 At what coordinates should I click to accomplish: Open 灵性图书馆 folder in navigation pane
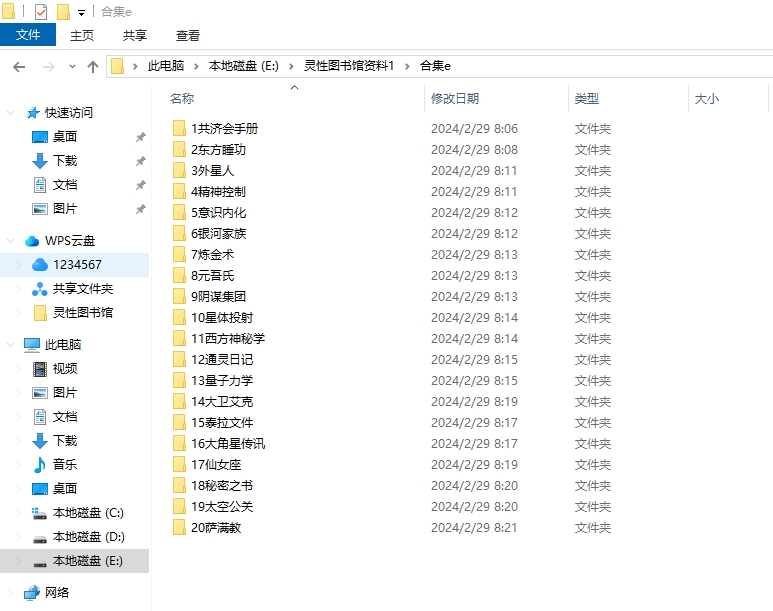click(x=83, y=313)
